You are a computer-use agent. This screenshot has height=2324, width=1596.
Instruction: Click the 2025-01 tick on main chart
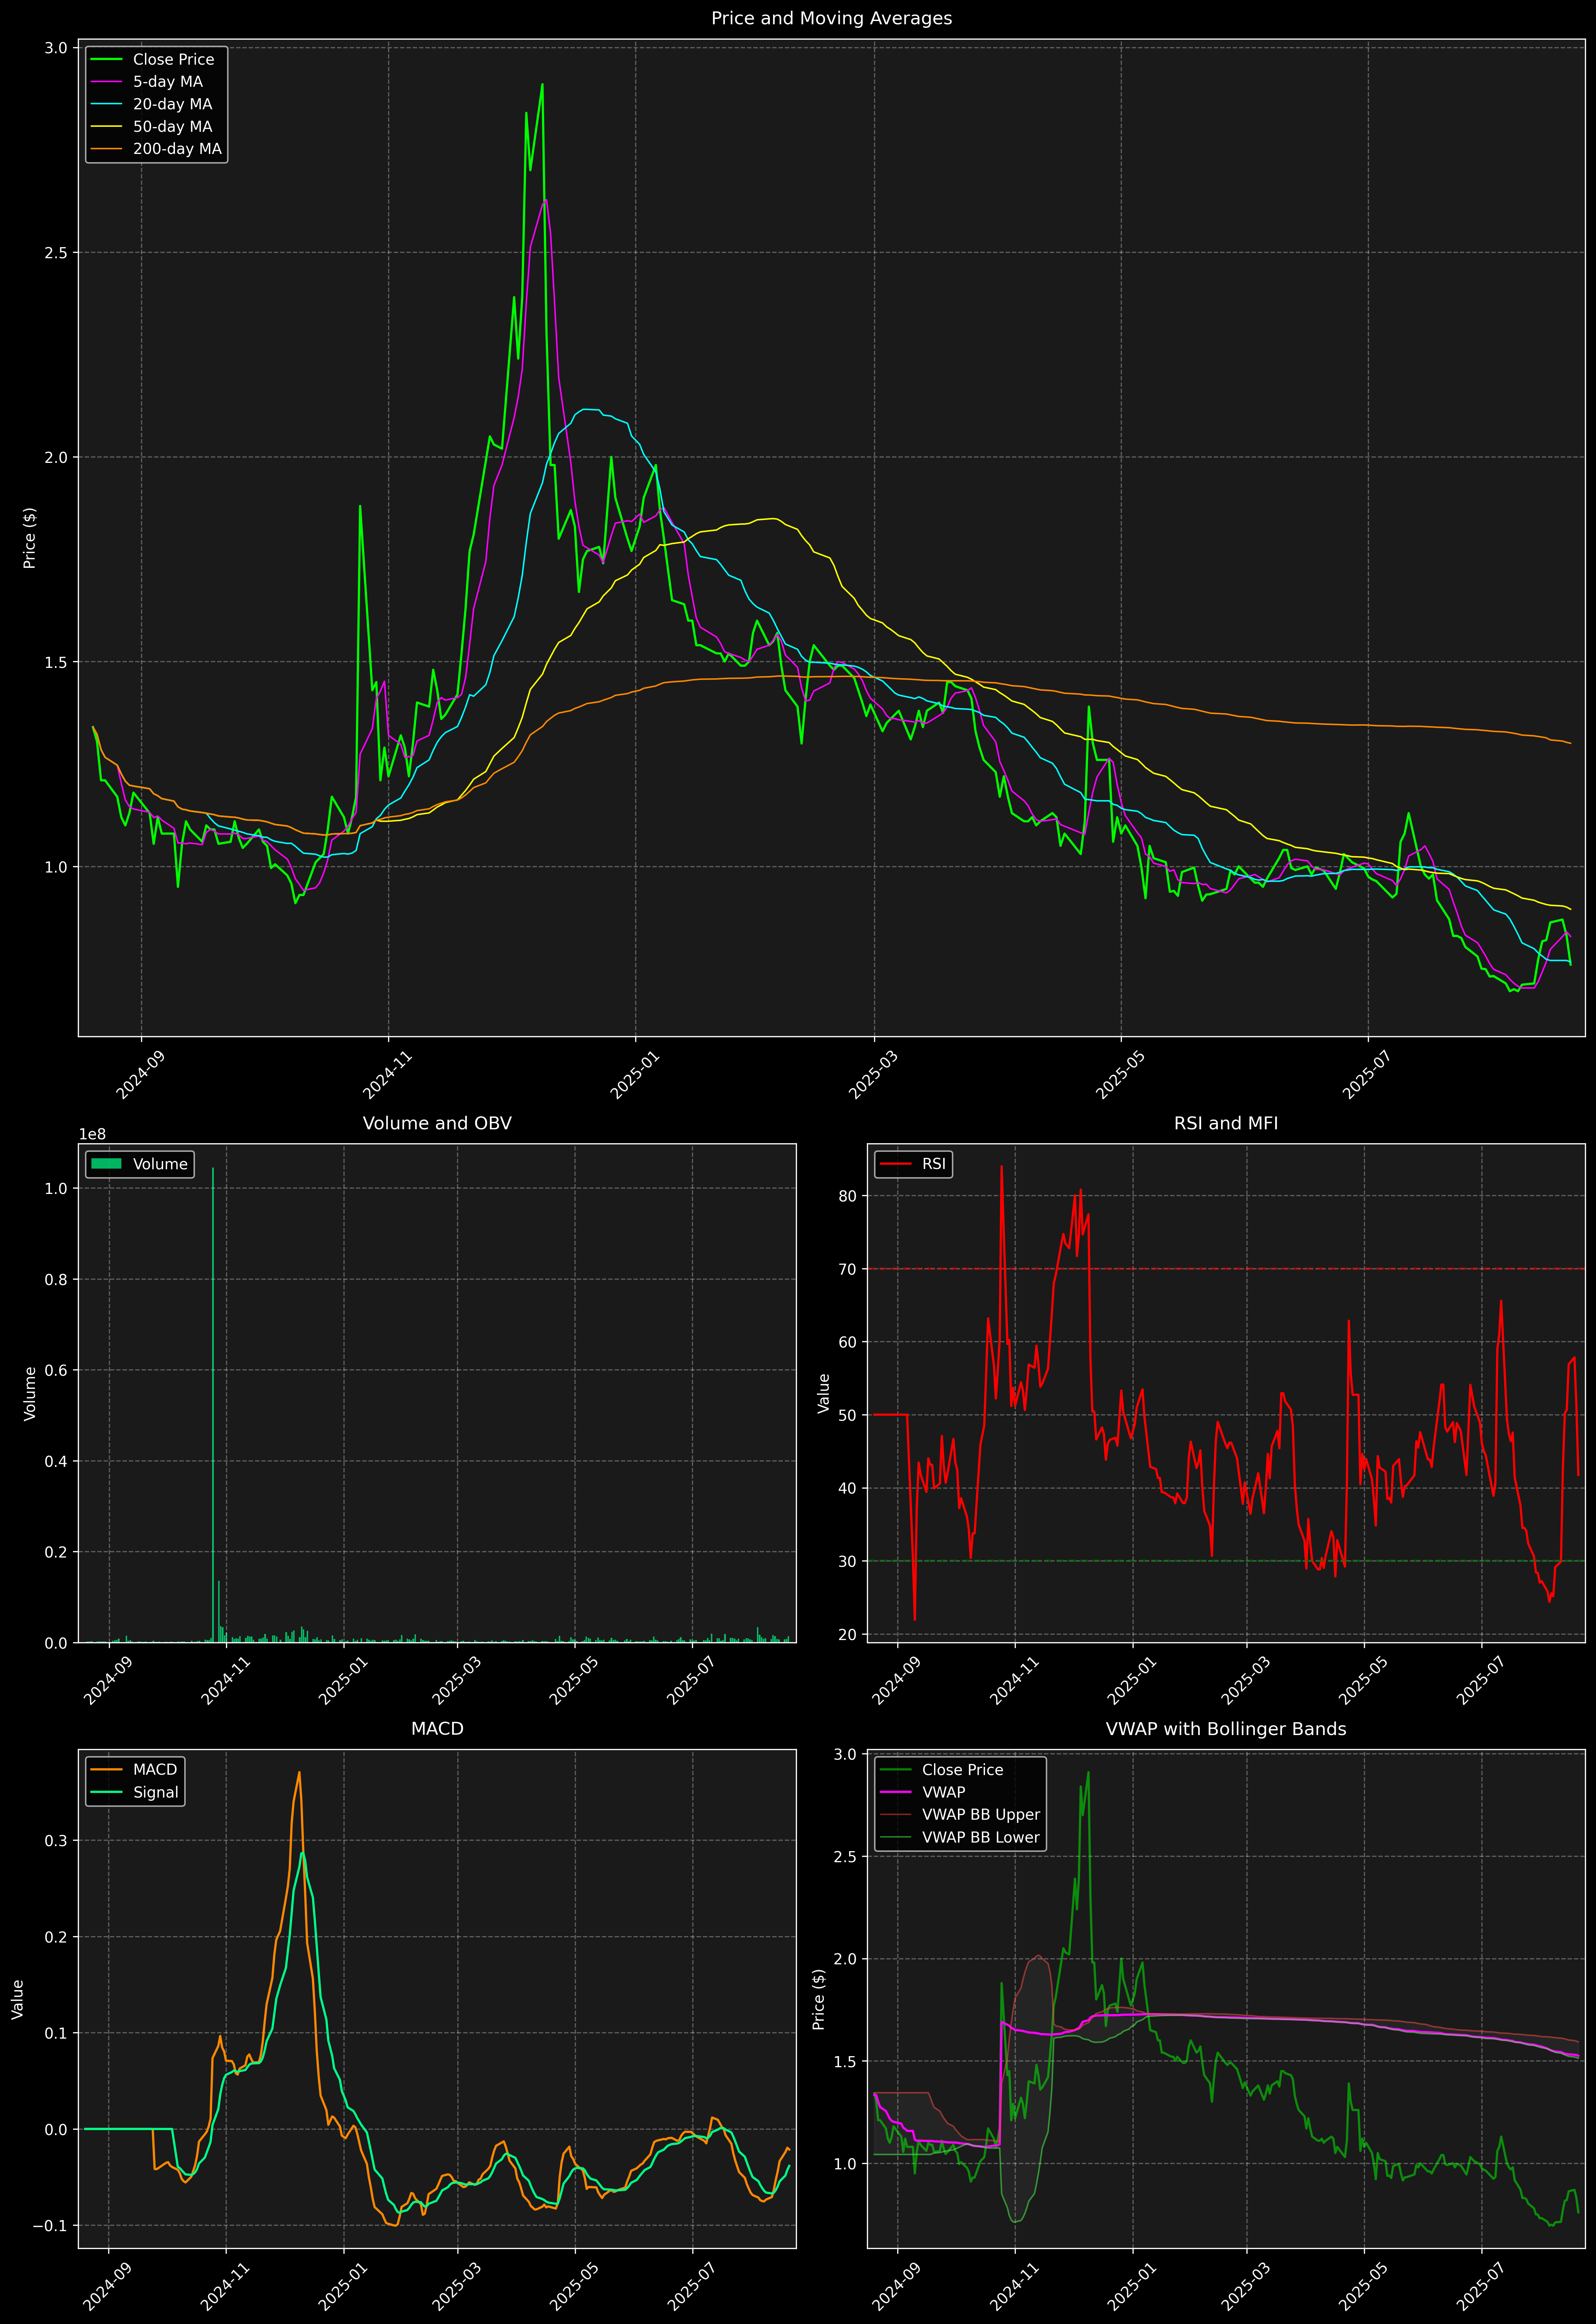coord(635,1075)
